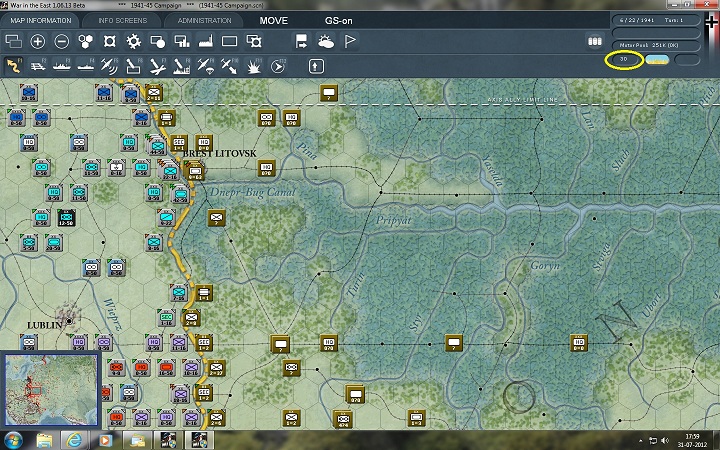The image size is (720, 450).
Task: Click the flag-with-arrow toolbar icon
Action: tap(302, 42)
